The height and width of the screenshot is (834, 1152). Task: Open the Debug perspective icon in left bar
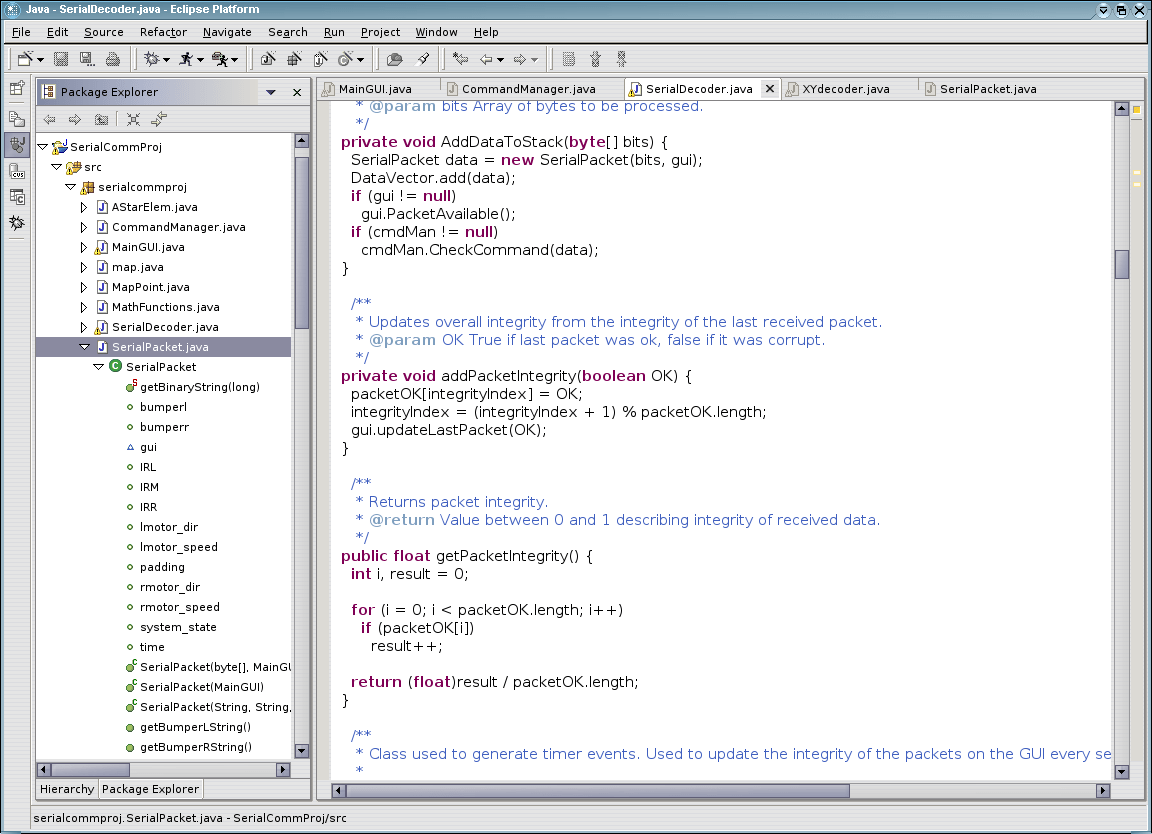[x=17, y=223]
